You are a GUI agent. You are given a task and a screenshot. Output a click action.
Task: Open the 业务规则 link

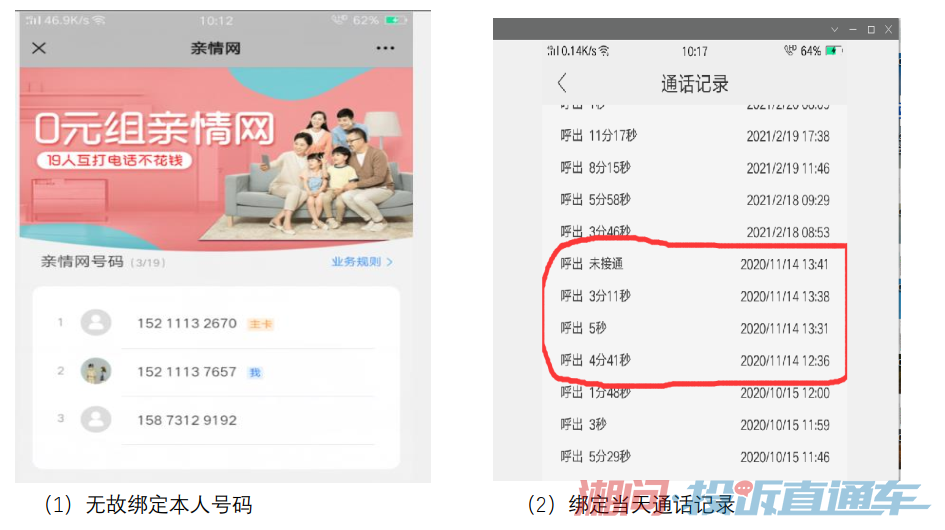356,262
